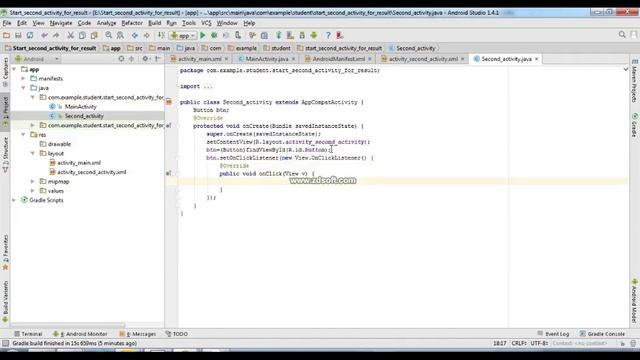
Task: Click the Copy toolbar icon
Action: tap(82, 36)
